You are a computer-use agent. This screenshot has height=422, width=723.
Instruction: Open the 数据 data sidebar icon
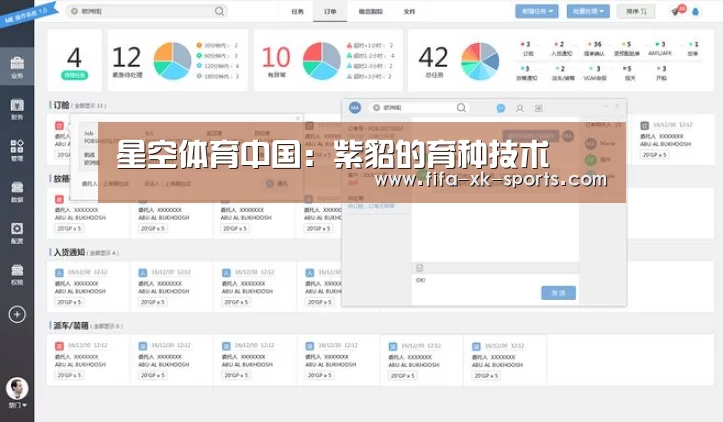click(17, 191)
